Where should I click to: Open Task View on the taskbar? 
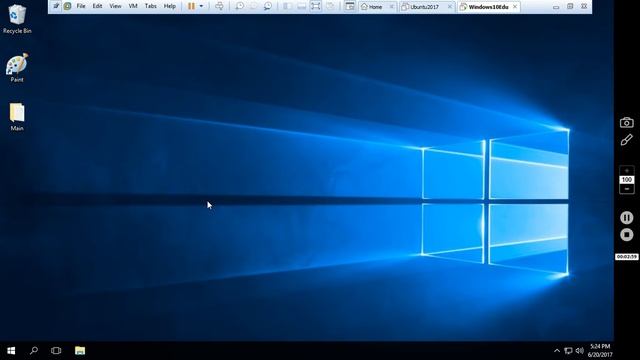click(56, 351)
